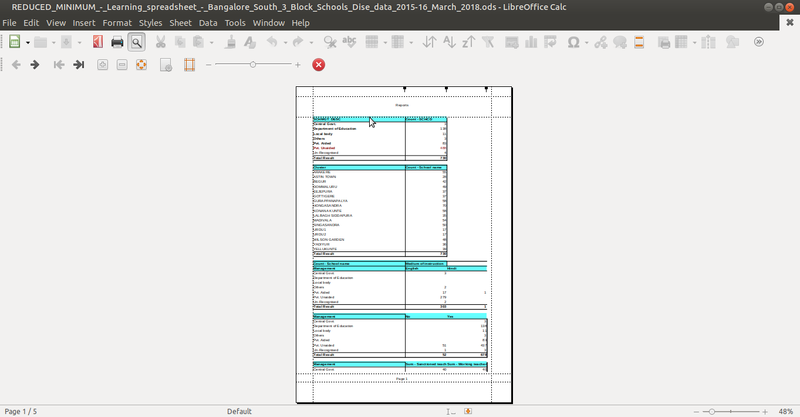Viewport: 800px width, 417px height.
Task: Go to the previous preview page
Action: click(x=16, y=65)
